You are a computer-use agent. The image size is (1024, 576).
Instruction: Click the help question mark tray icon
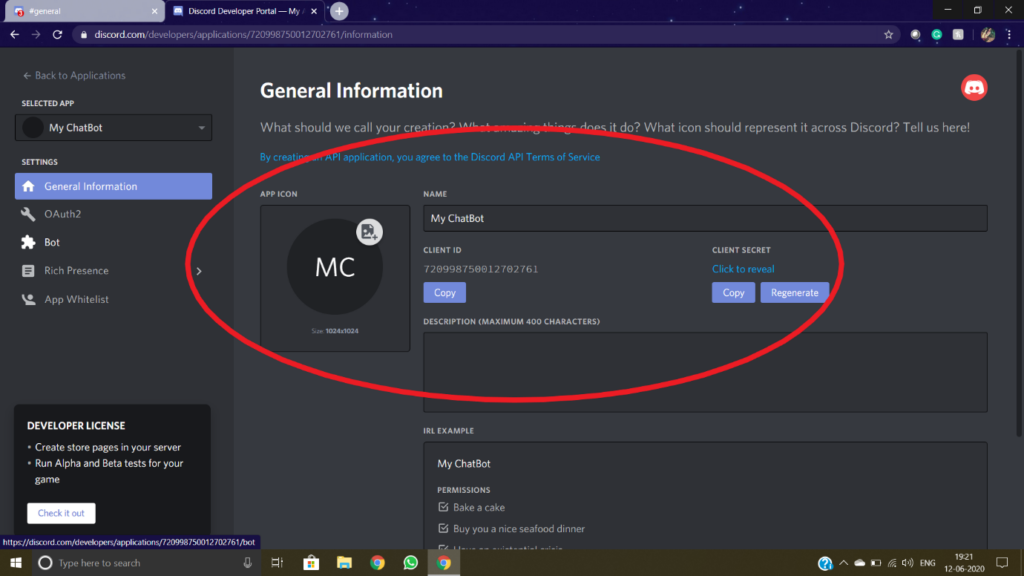(825, 563)
